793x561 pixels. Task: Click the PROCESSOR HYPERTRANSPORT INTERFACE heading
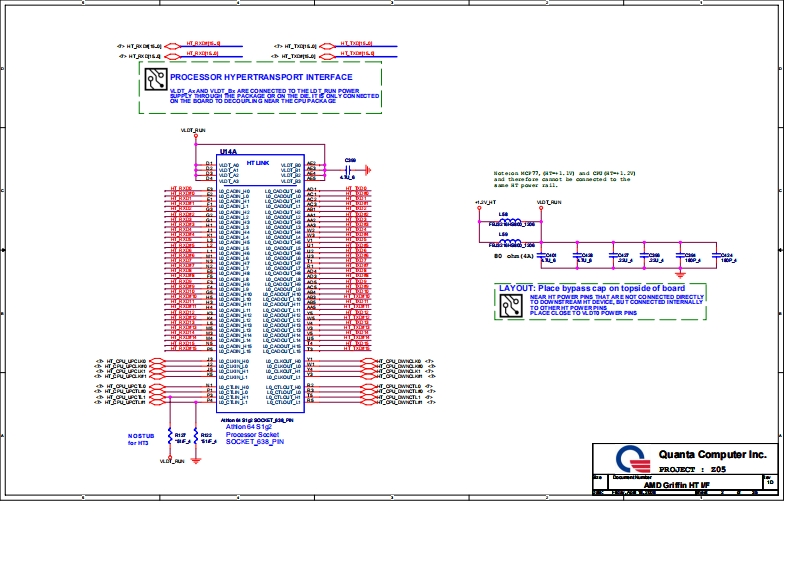click(x=260, y=77)
